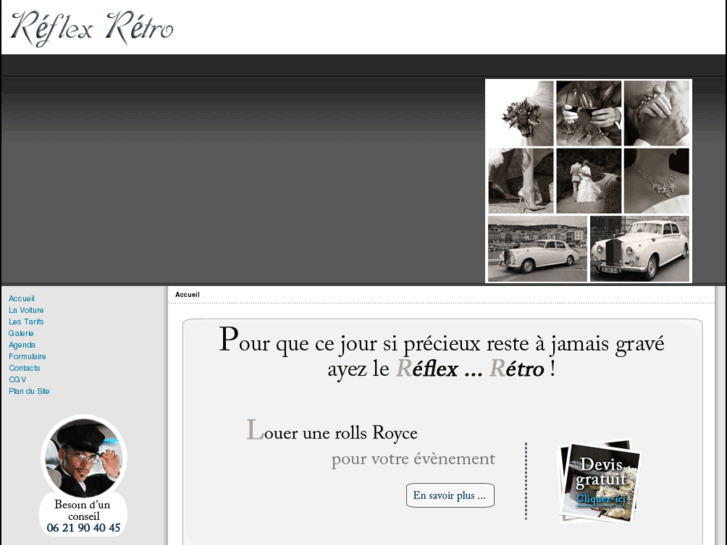Click the Devis gratuit image badge
This screenshot has width=727, height=545.
600,481
